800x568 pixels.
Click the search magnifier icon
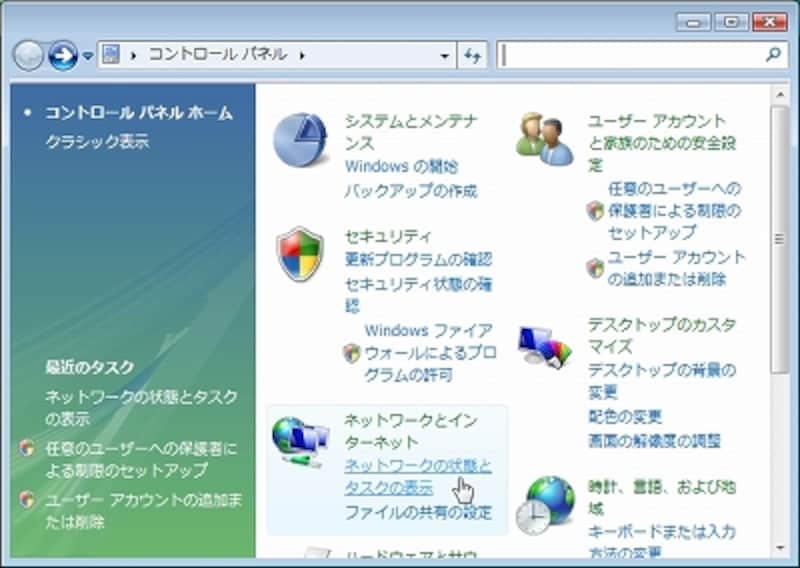(x=773, y=54)
